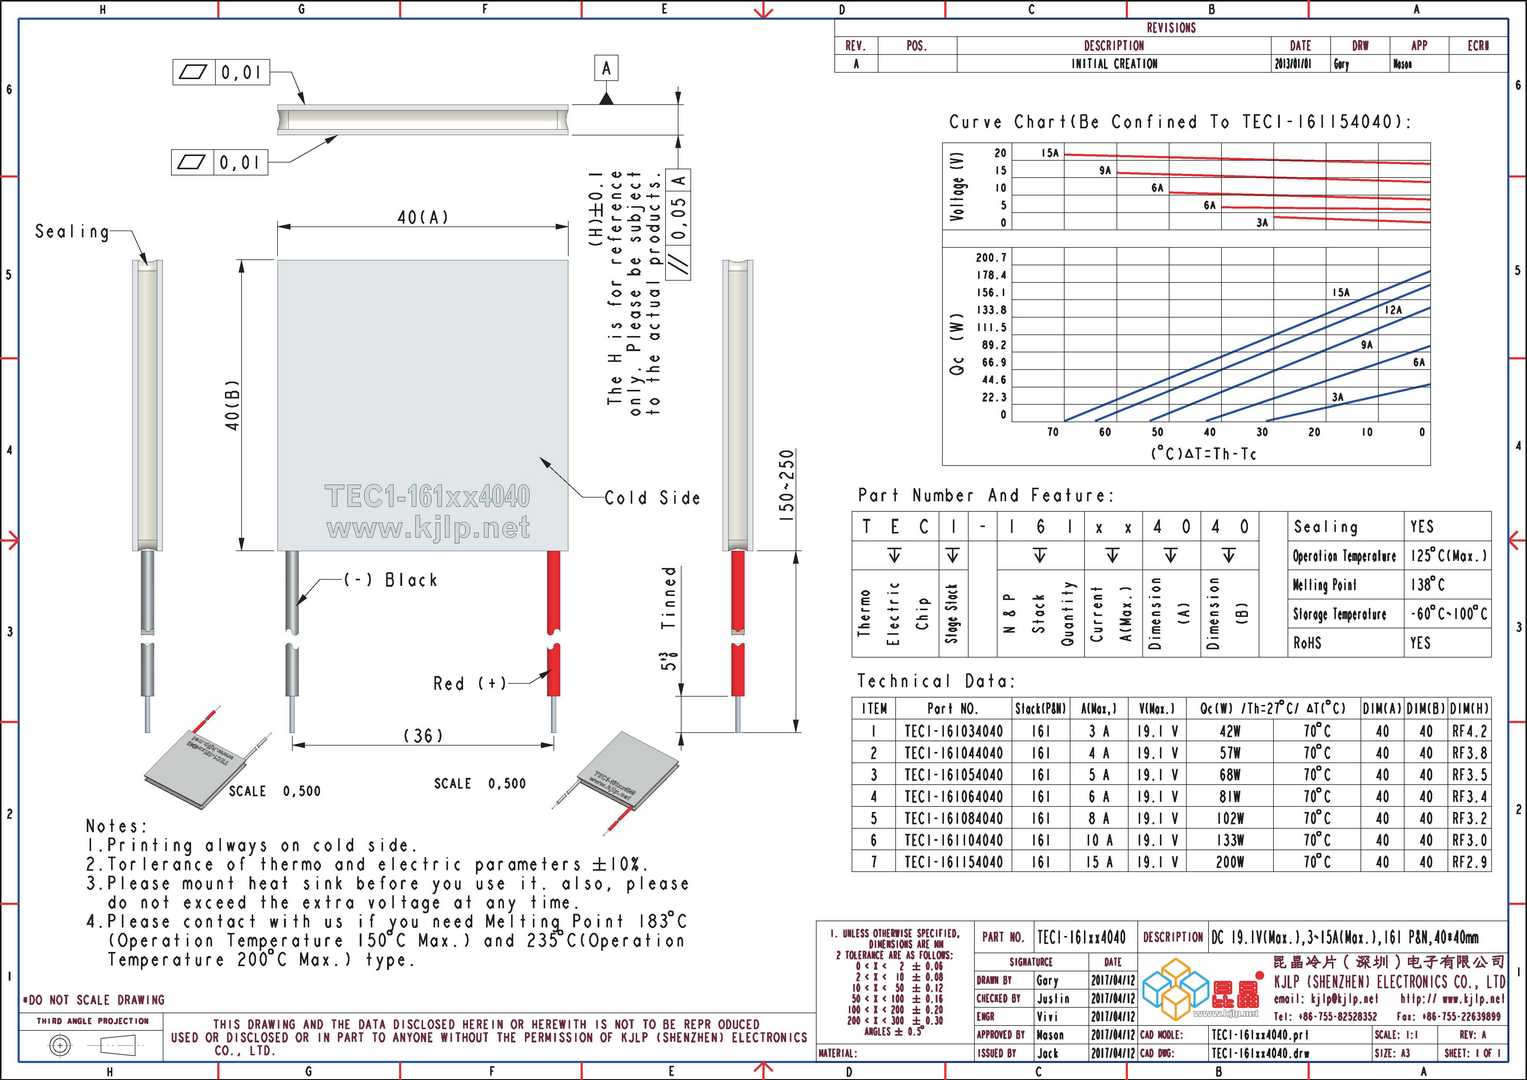Select note 3 about mounting heat sink
1527x1080 pixels.
[388, 893]
